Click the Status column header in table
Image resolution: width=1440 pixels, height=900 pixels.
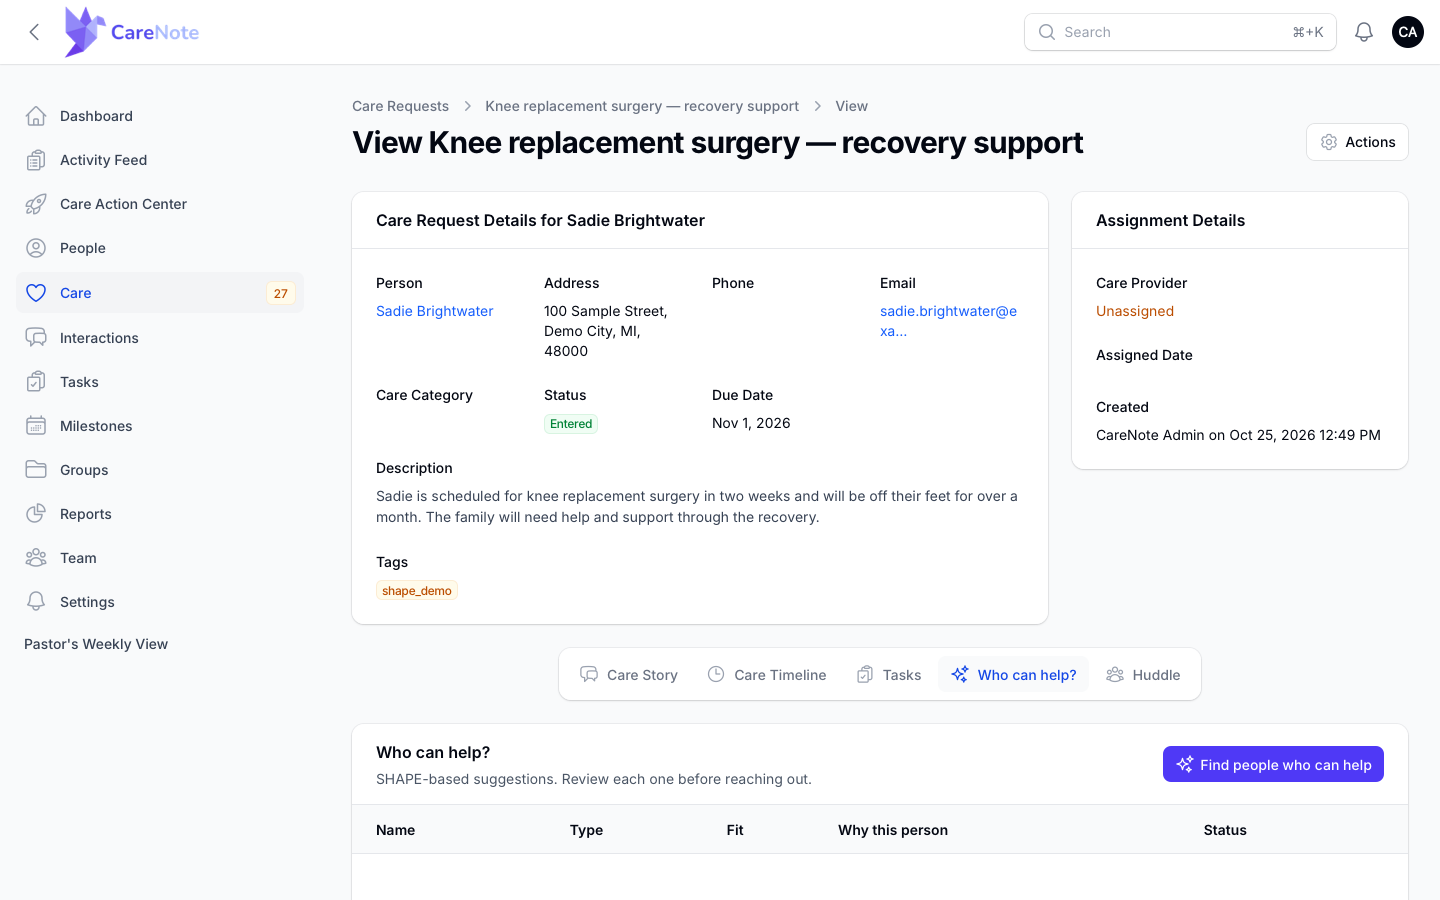(1225, 830)
